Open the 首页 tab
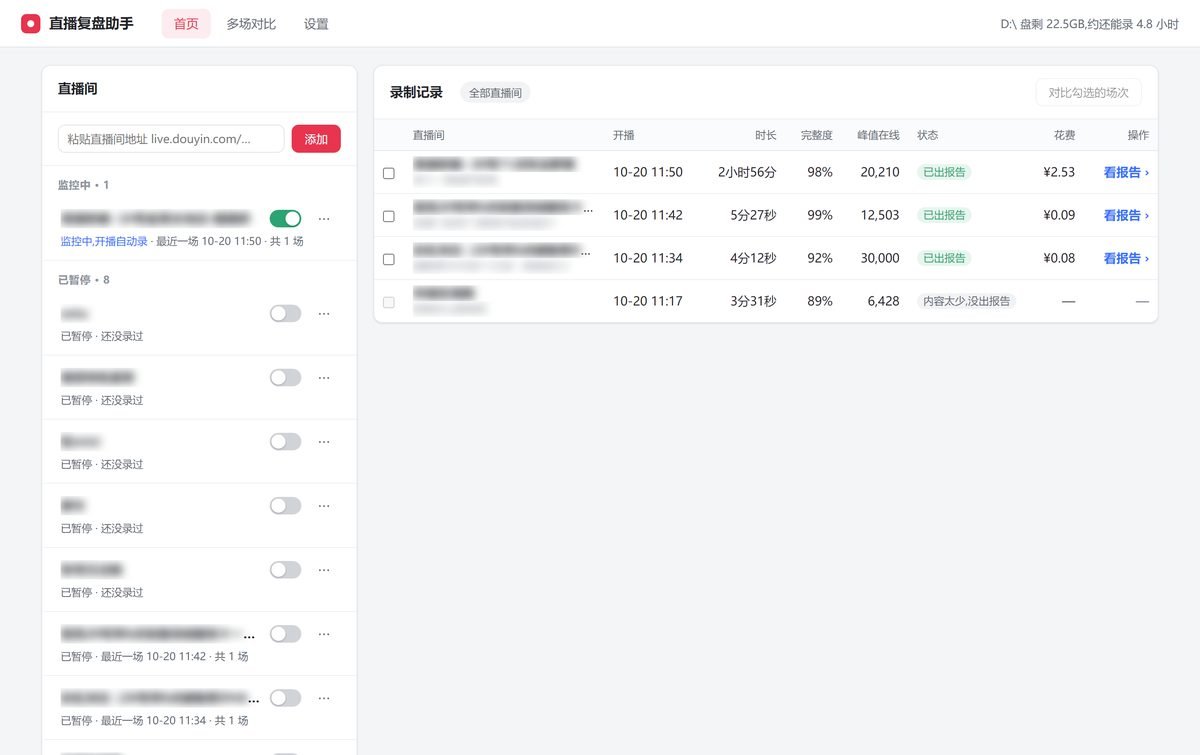 186,24
